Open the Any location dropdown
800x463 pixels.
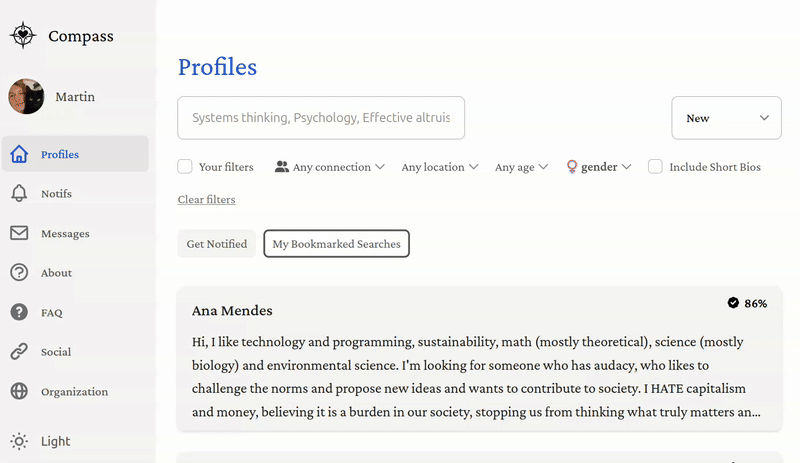440,167
